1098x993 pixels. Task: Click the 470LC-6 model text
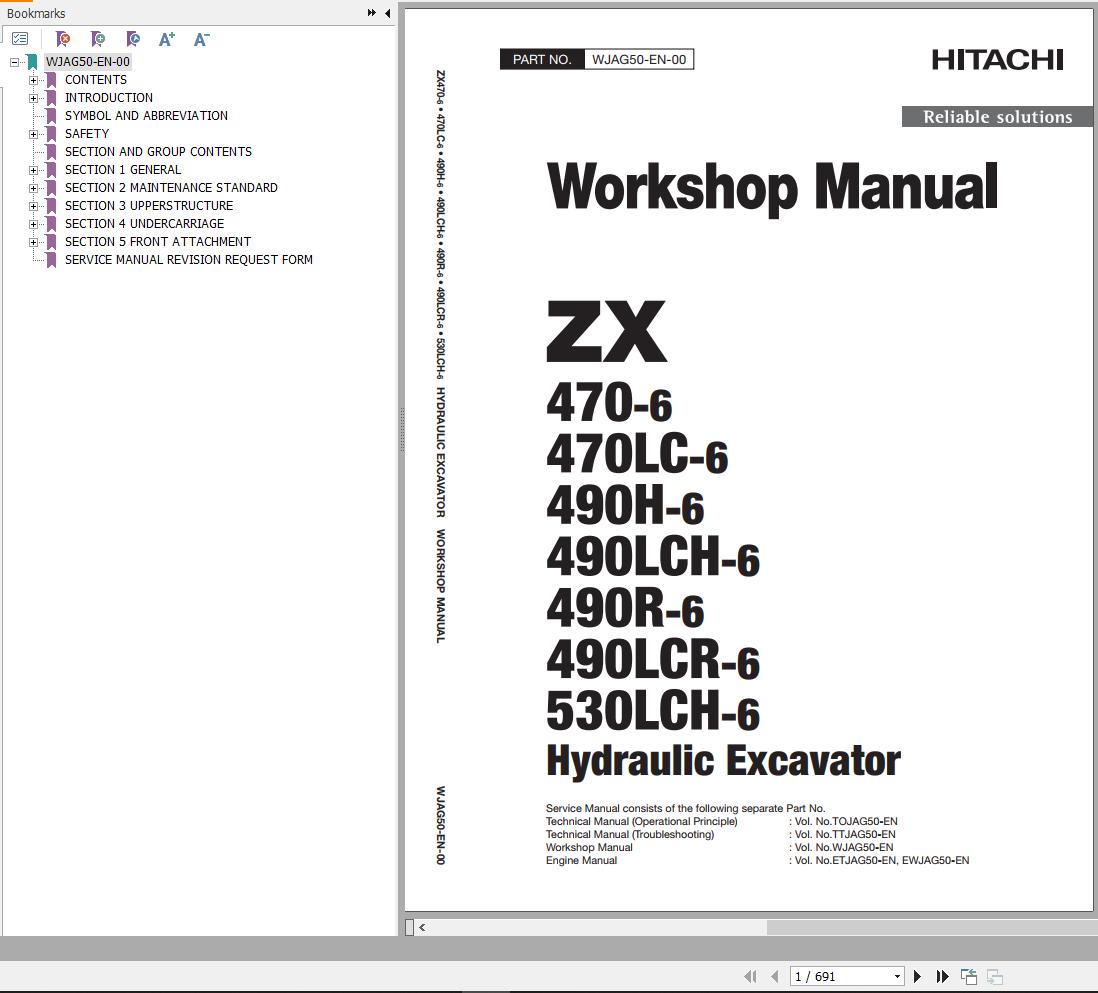coord(637,454)
